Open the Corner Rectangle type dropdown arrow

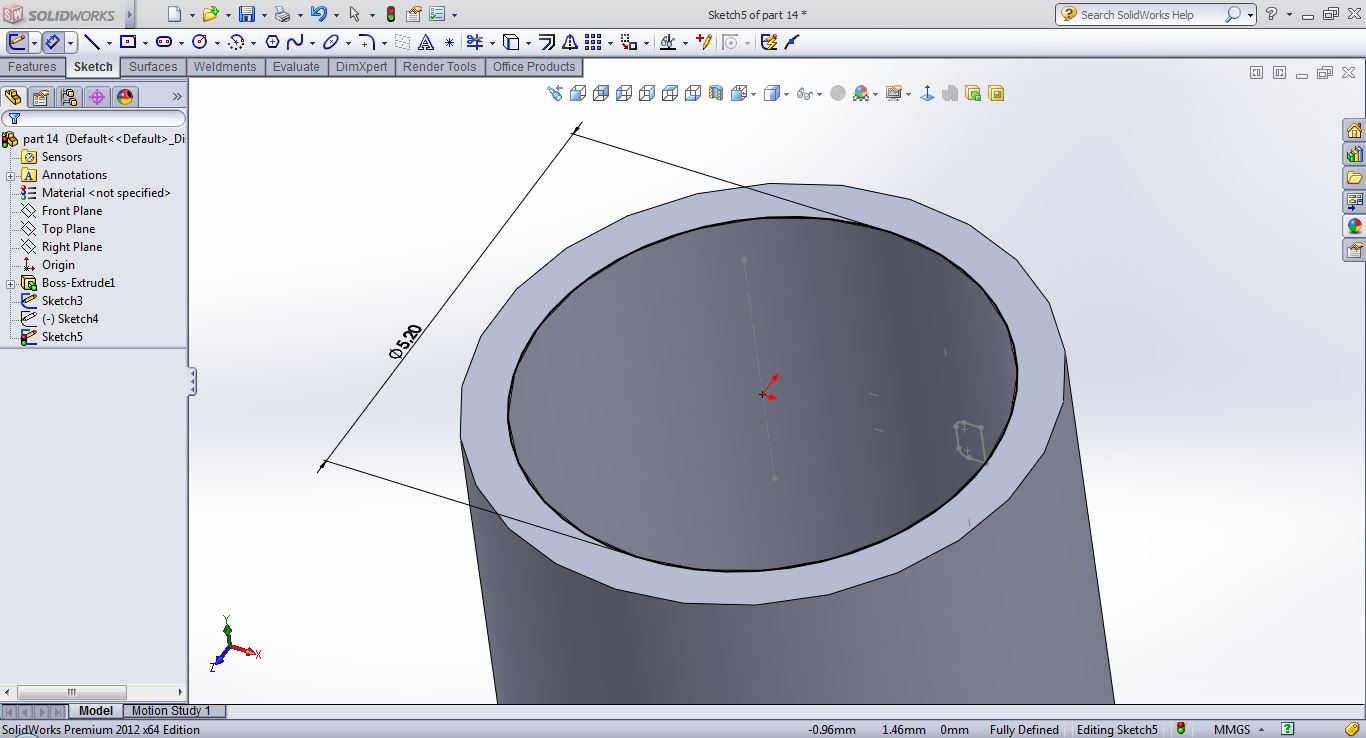click(x=145, y=43)
